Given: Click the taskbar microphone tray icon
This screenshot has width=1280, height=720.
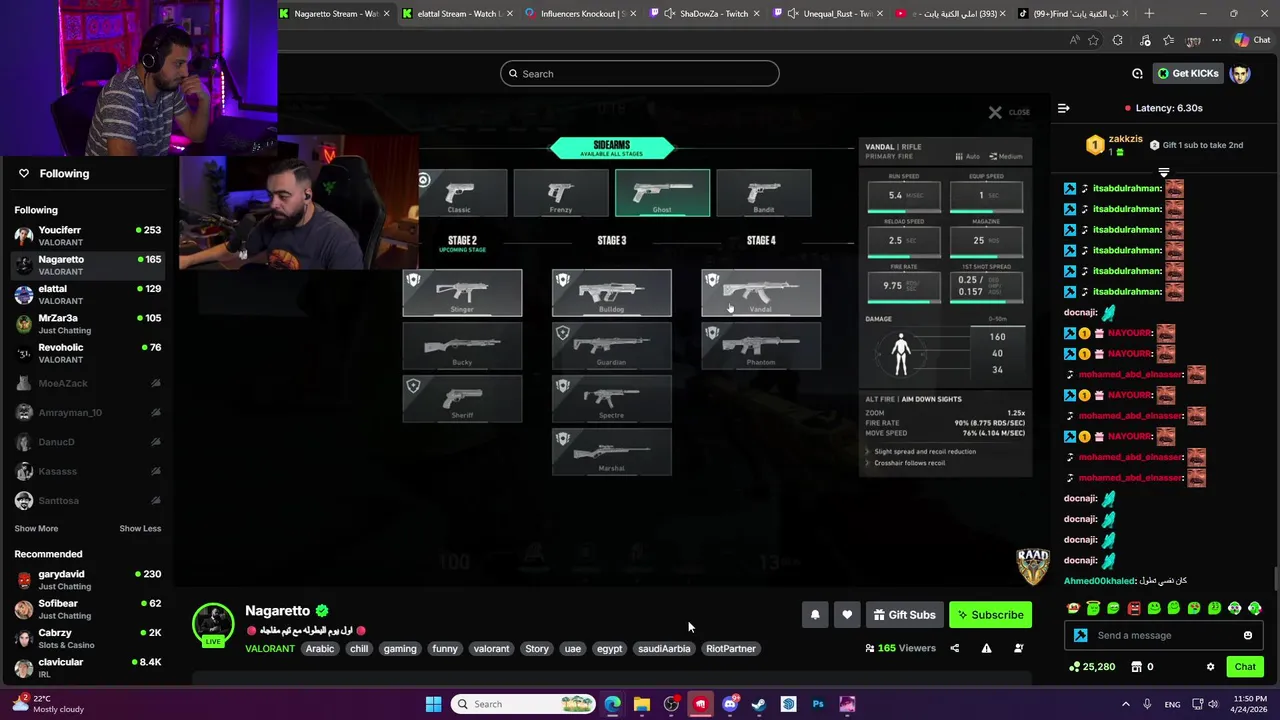Looking at the screenshot, I should coord(1147,704).
